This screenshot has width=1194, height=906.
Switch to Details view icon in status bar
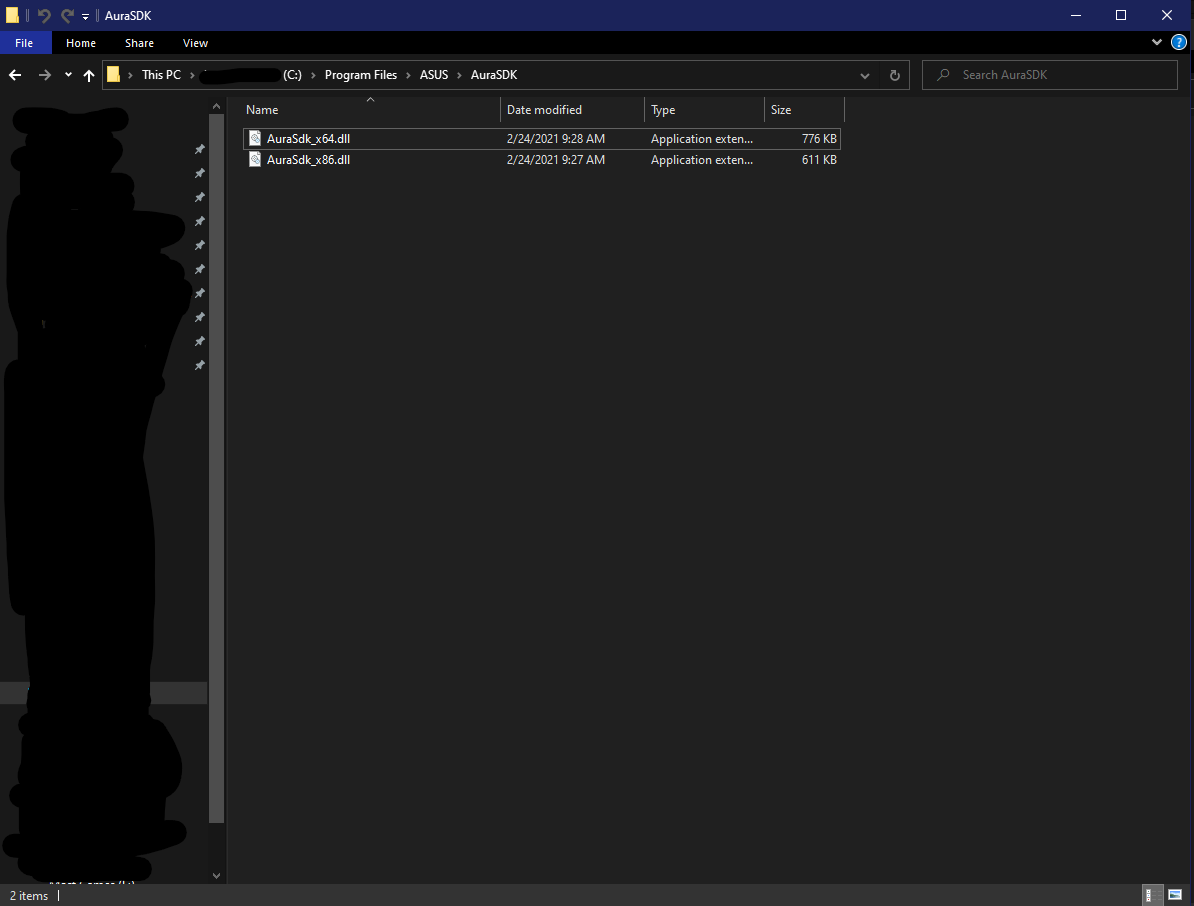click(x=1153, y=895)
